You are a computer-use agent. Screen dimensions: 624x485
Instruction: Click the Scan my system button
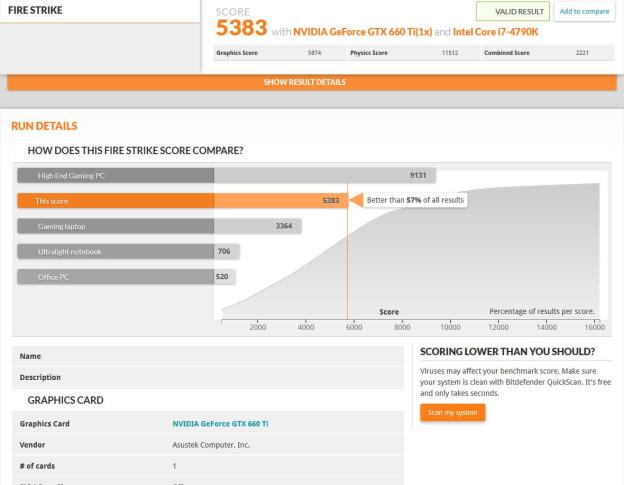coord(452,413)
